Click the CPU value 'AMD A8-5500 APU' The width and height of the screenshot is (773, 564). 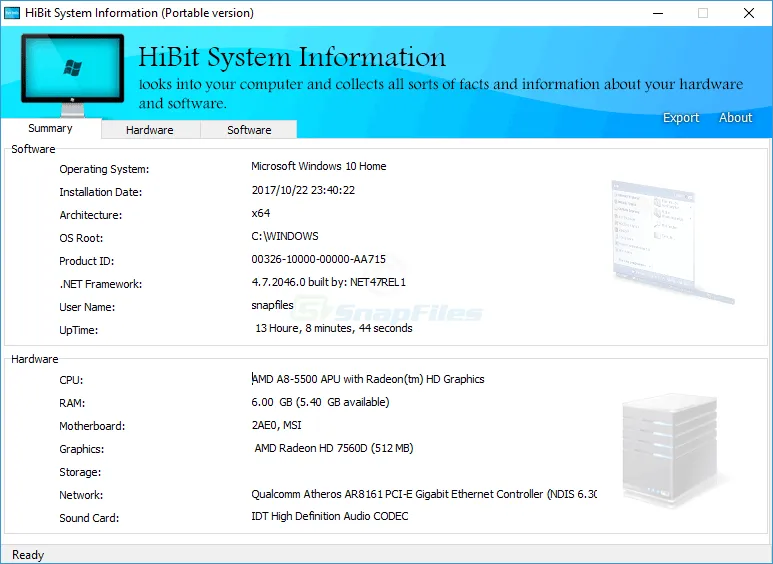pyautogui.click(x=296, y=379)
